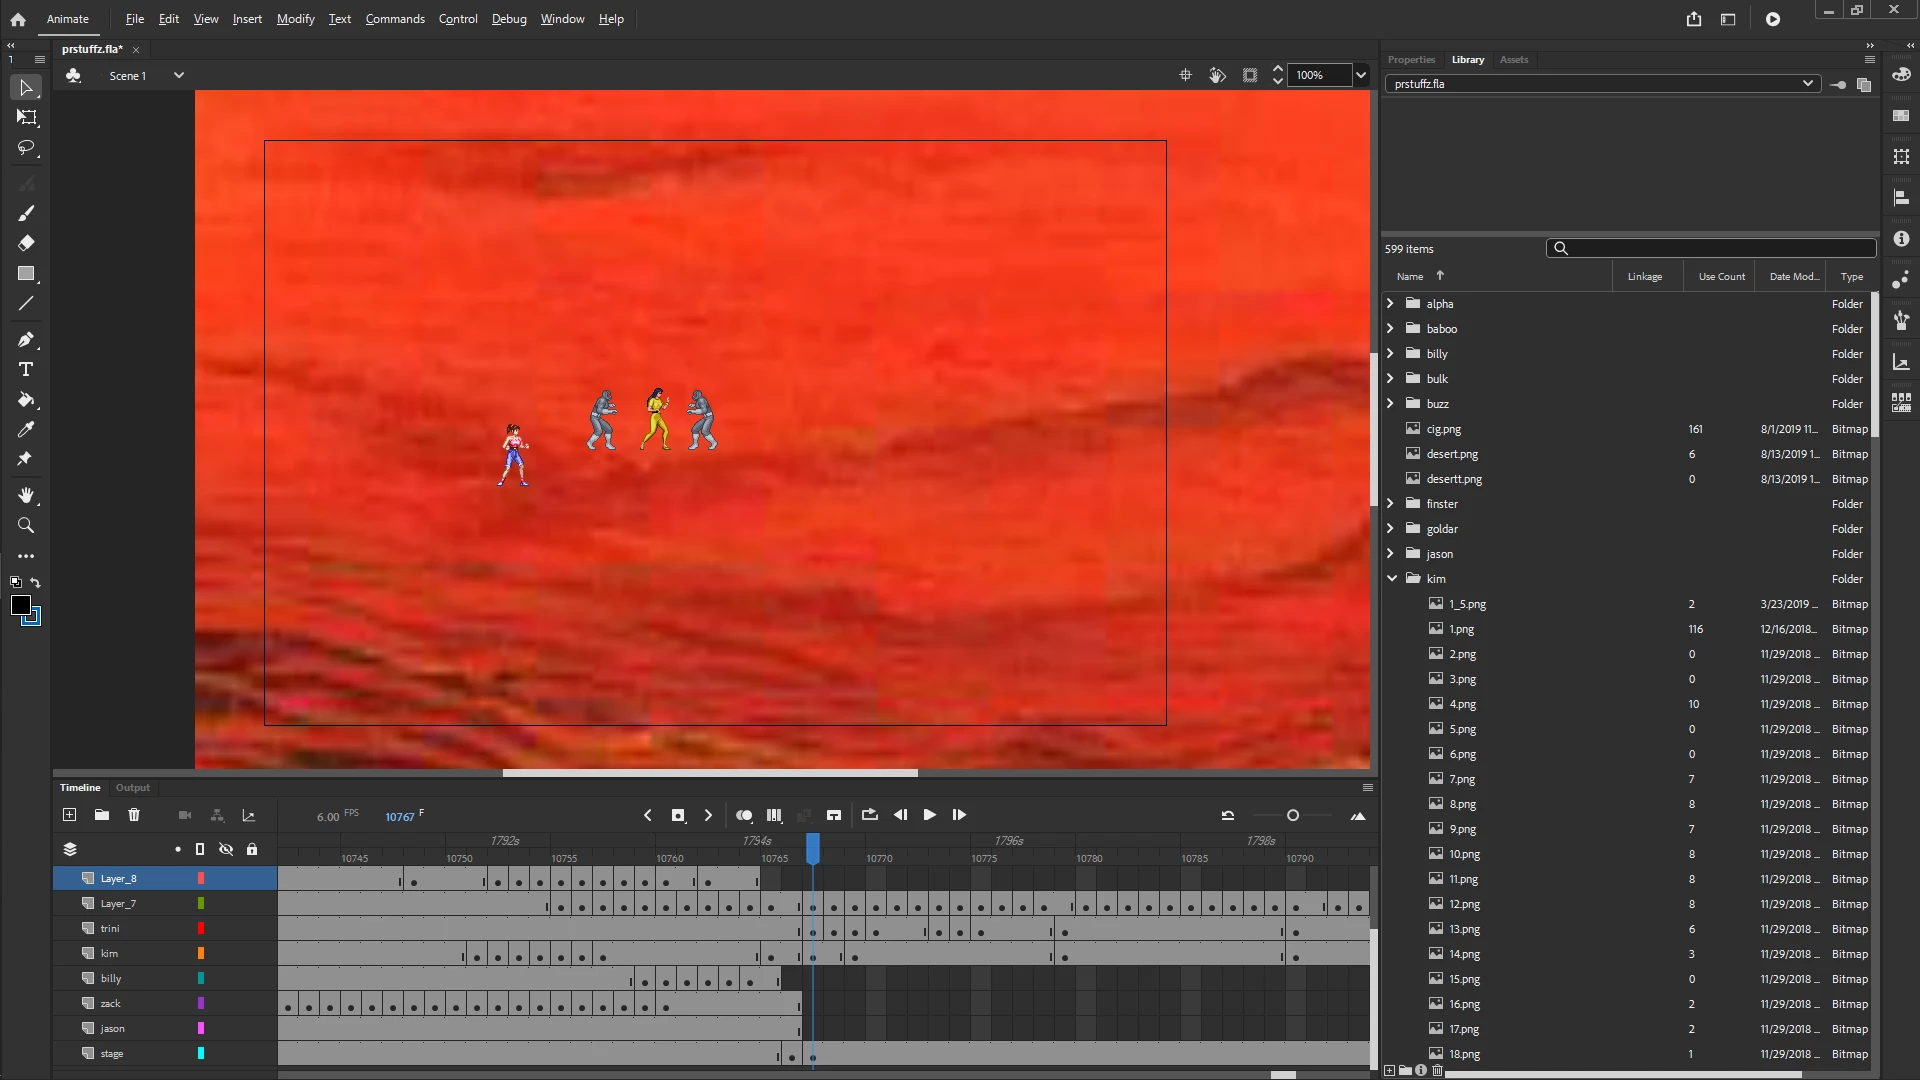Select the Eraser tool
1920x1080 pixels.
point(26,243)
